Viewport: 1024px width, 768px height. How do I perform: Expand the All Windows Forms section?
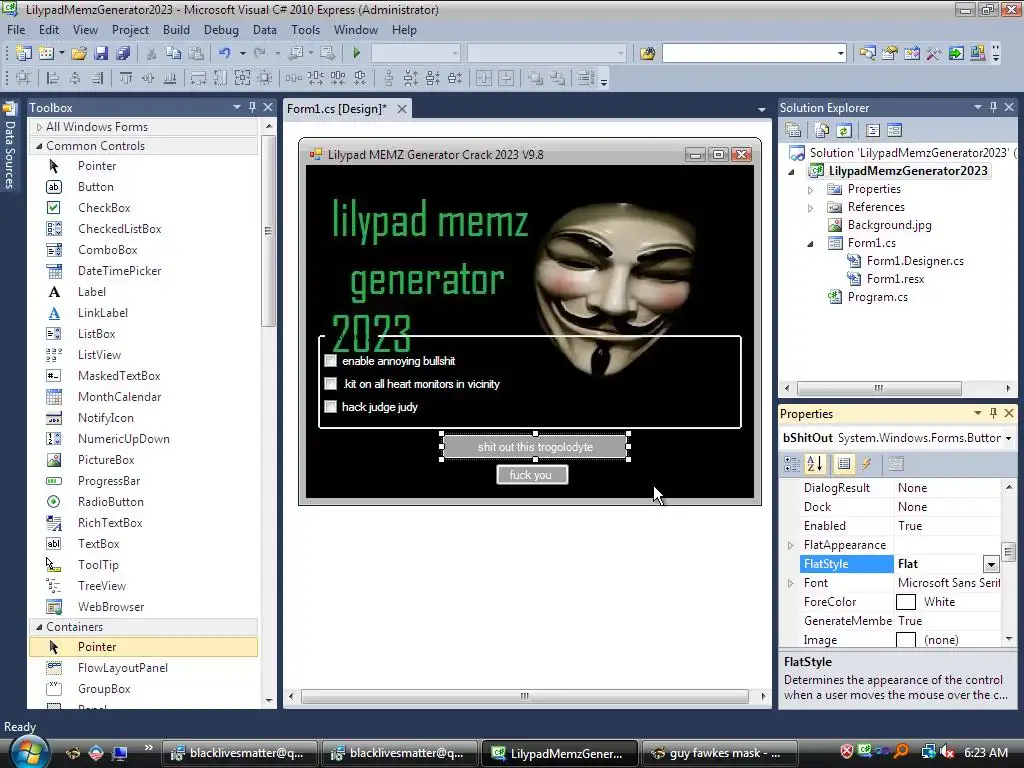[39, 127]
